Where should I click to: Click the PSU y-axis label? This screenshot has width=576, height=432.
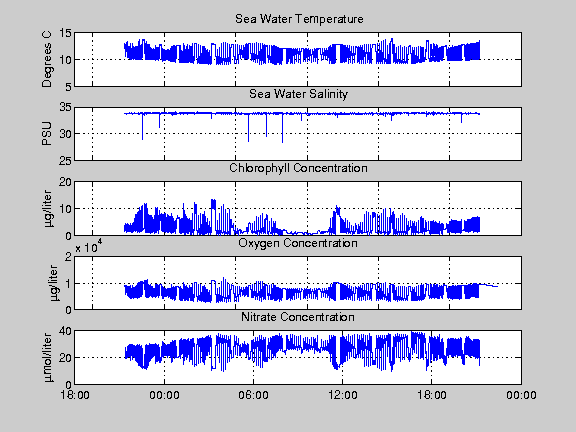tap(47, 134)
